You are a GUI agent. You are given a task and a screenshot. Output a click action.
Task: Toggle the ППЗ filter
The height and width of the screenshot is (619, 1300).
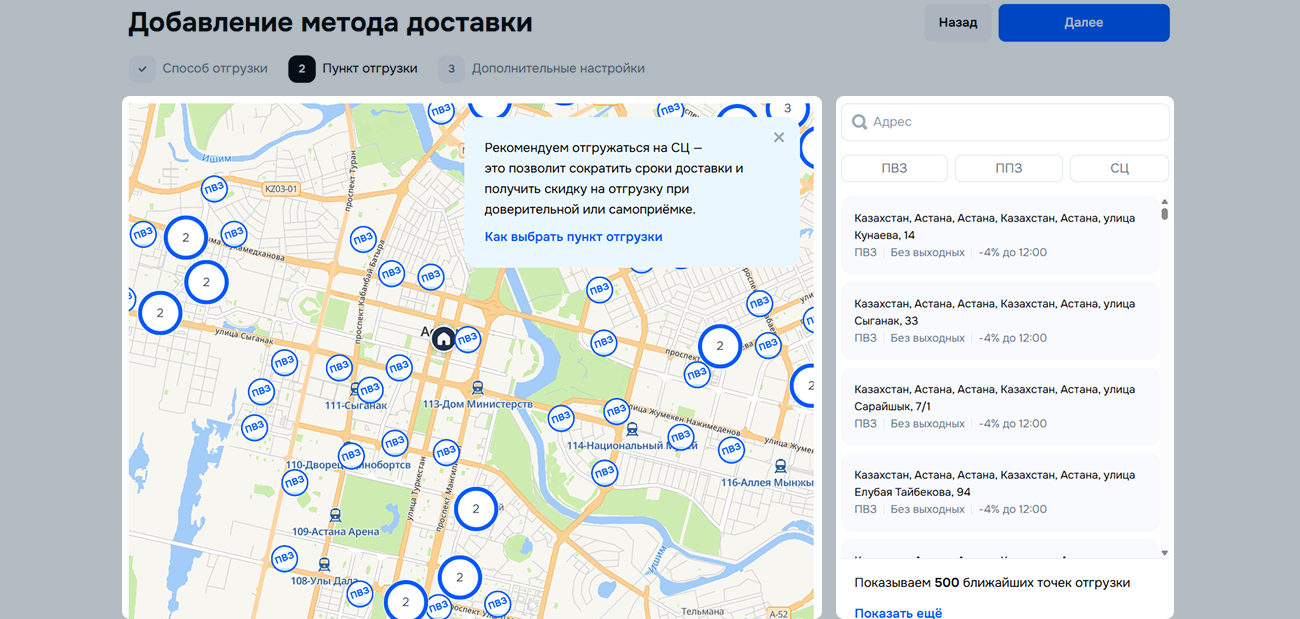(x=1008, y=168)
